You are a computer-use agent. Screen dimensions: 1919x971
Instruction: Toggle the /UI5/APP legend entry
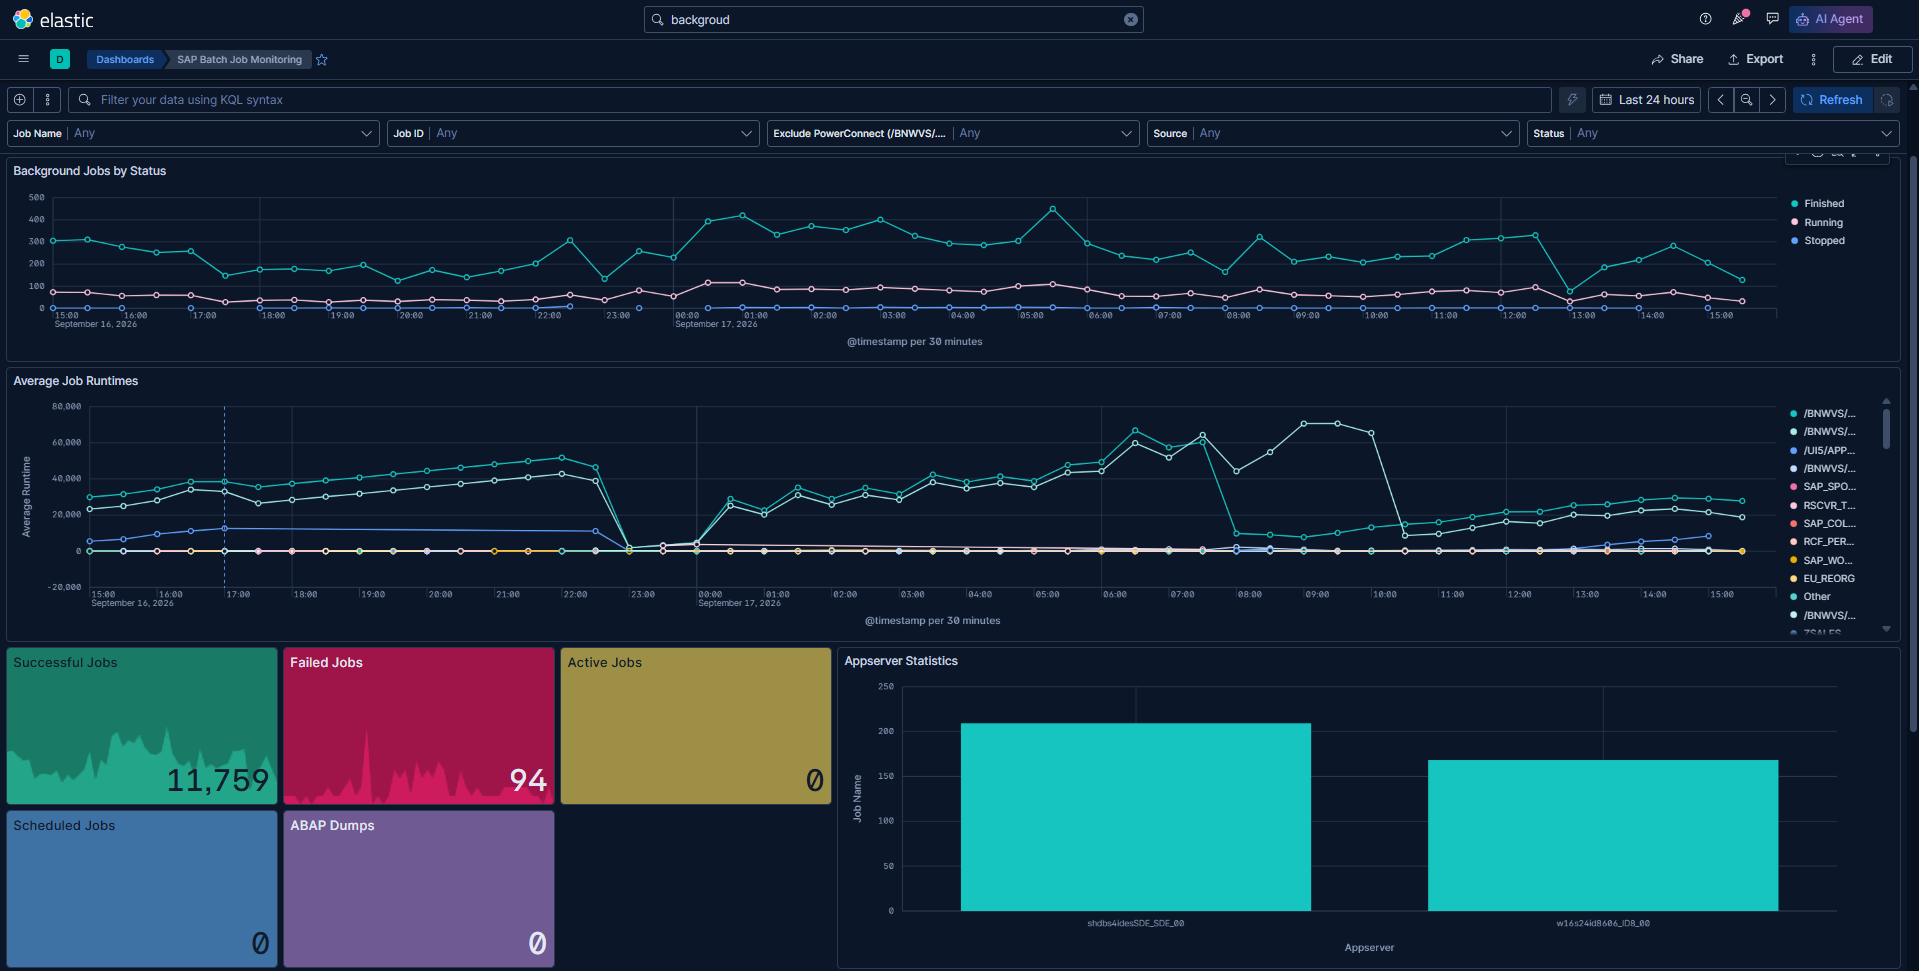[x=1828, y=451]
